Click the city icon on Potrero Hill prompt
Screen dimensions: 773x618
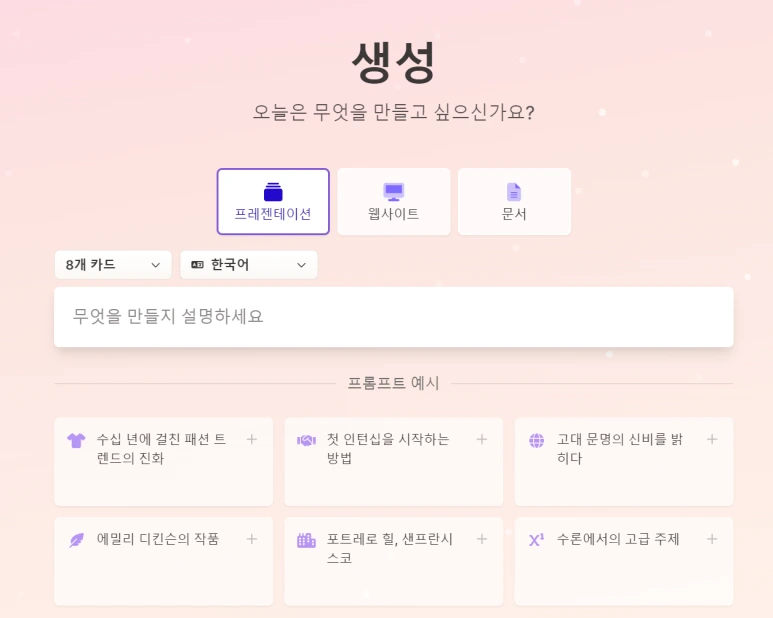306,540
